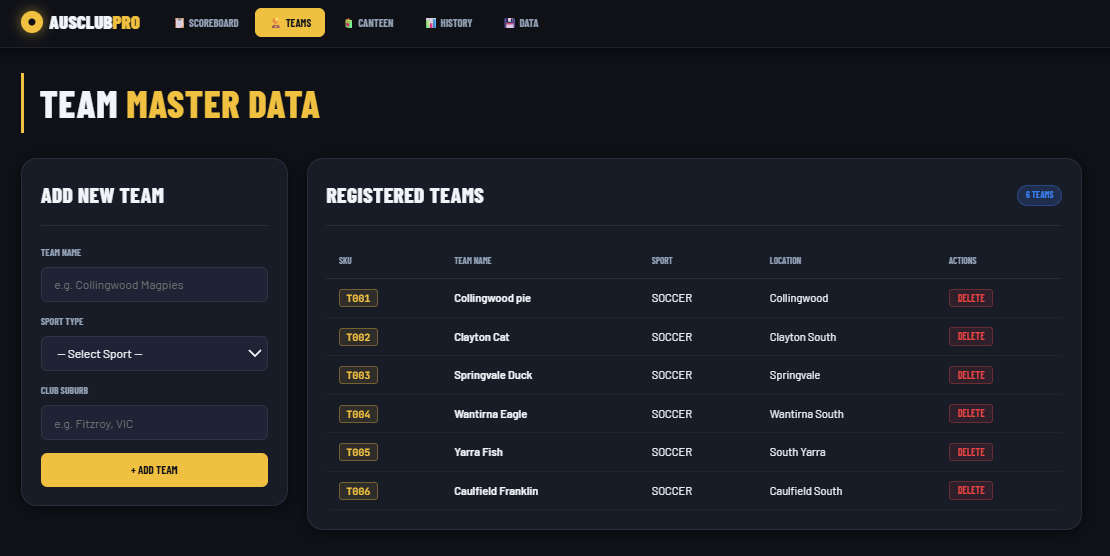
Task: Delete the Collingwood pie team
Action: click(x=971, y=298)
